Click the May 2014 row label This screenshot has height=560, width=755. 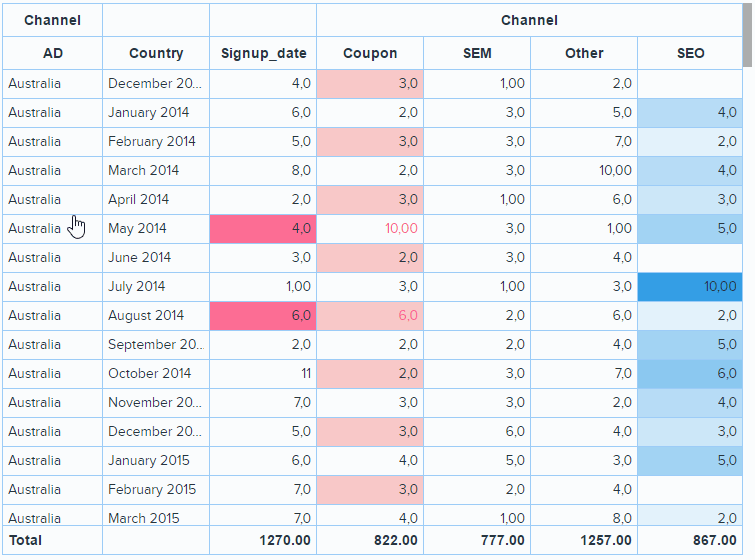(137, 228)
